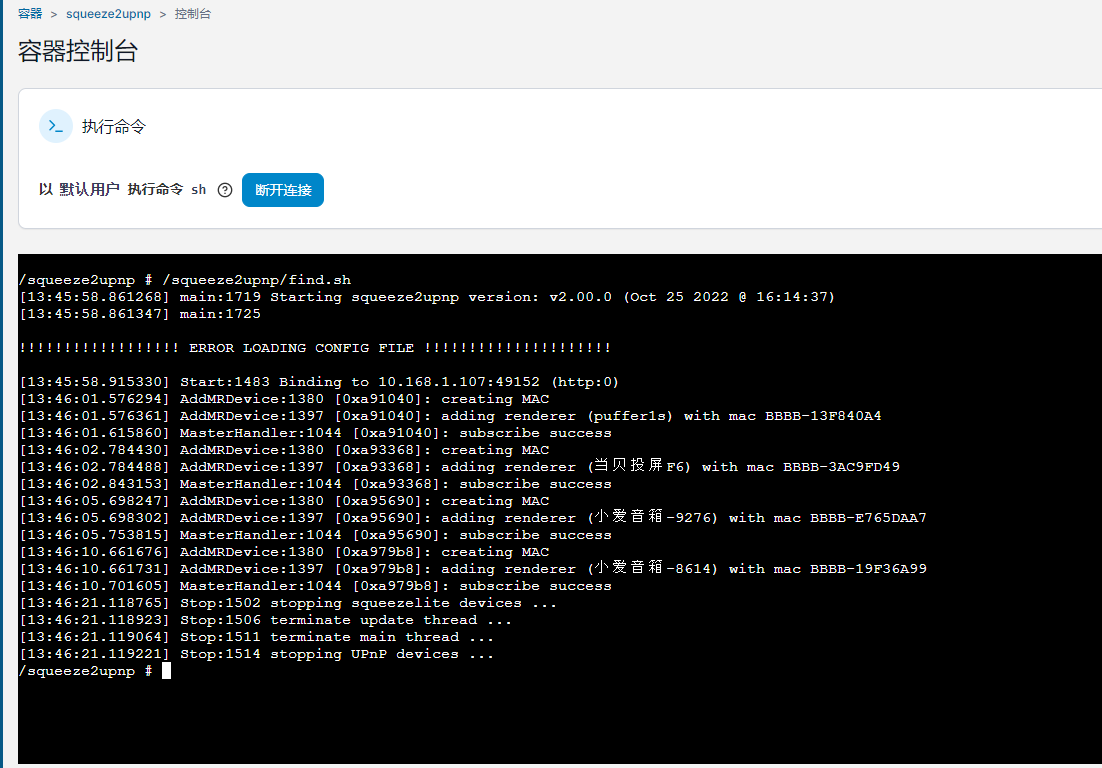
Task: Click the help question-mark icon beside sh
Action: [x=225, y=190]
